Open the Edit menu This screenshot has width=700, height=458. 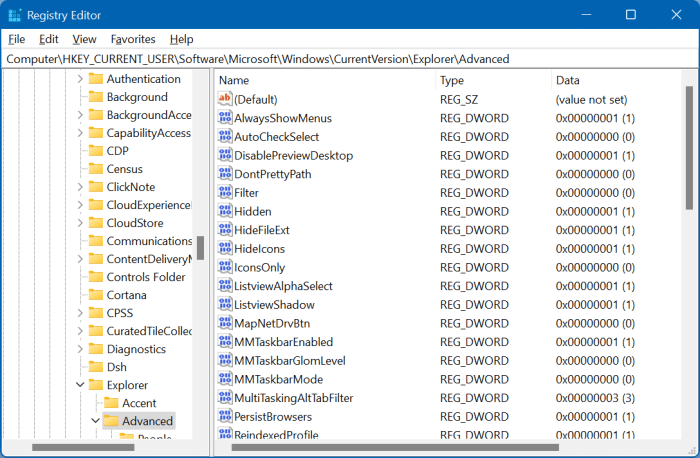pyautogui.click(x=49, y=39)
